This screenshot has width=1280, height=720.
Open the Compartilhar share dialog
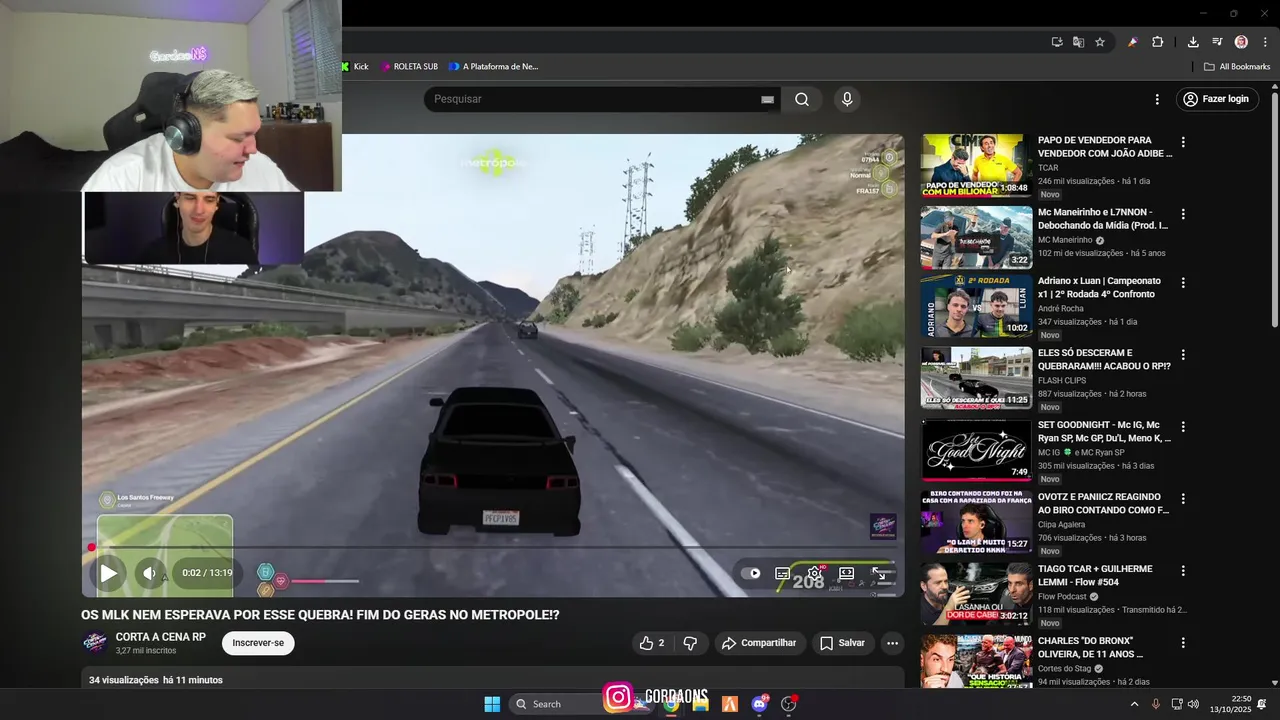pyautogui.click(x=759, y=643)
